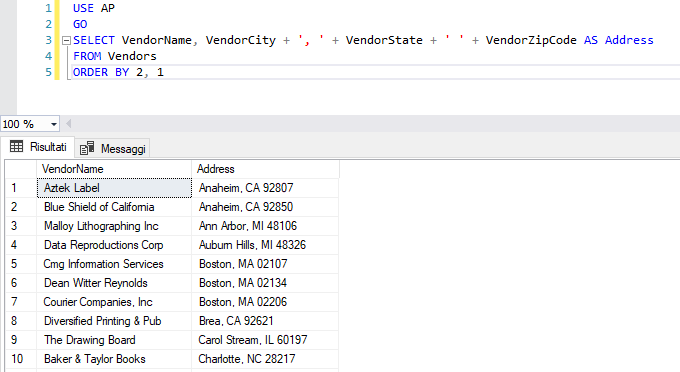The width and height of the screenshot is (680, 372).
Task: Click the Messaggi tab icon
Action: coord(87,148)
